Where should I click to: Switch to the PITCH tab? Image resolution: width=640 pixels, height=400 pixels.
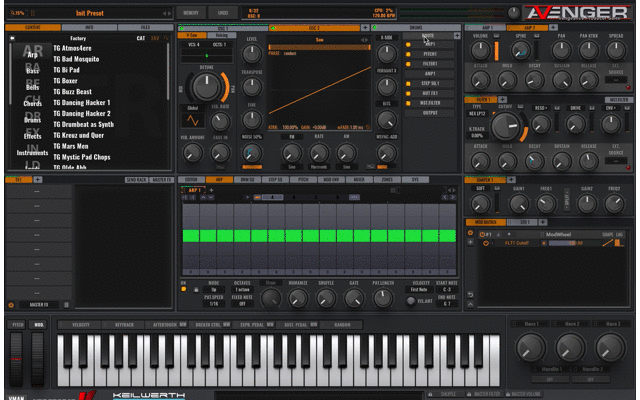pos(303,180)
